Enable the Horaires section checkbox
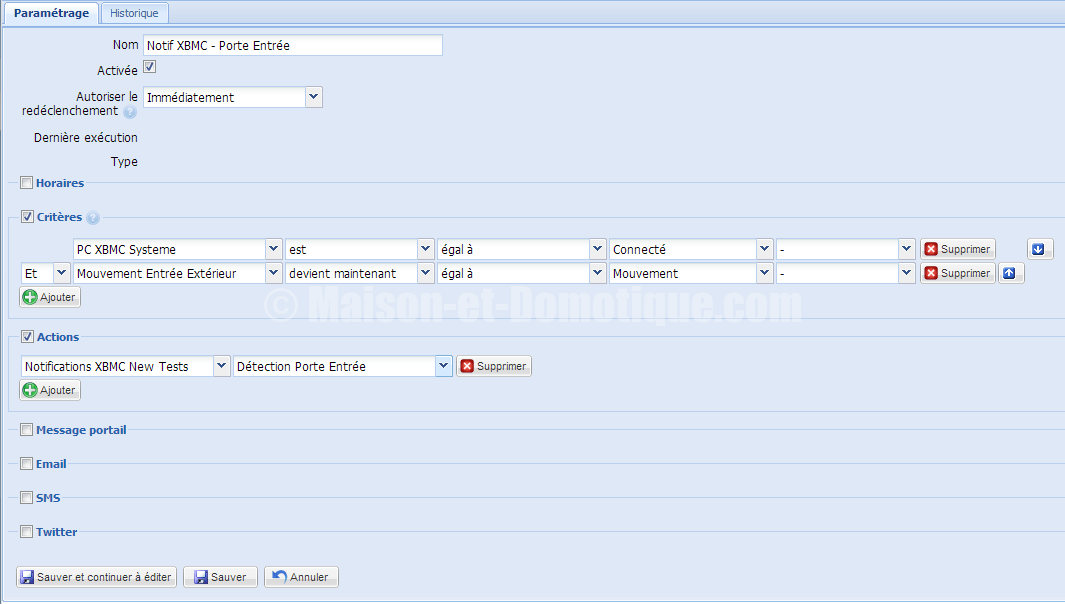 (26, 183)
